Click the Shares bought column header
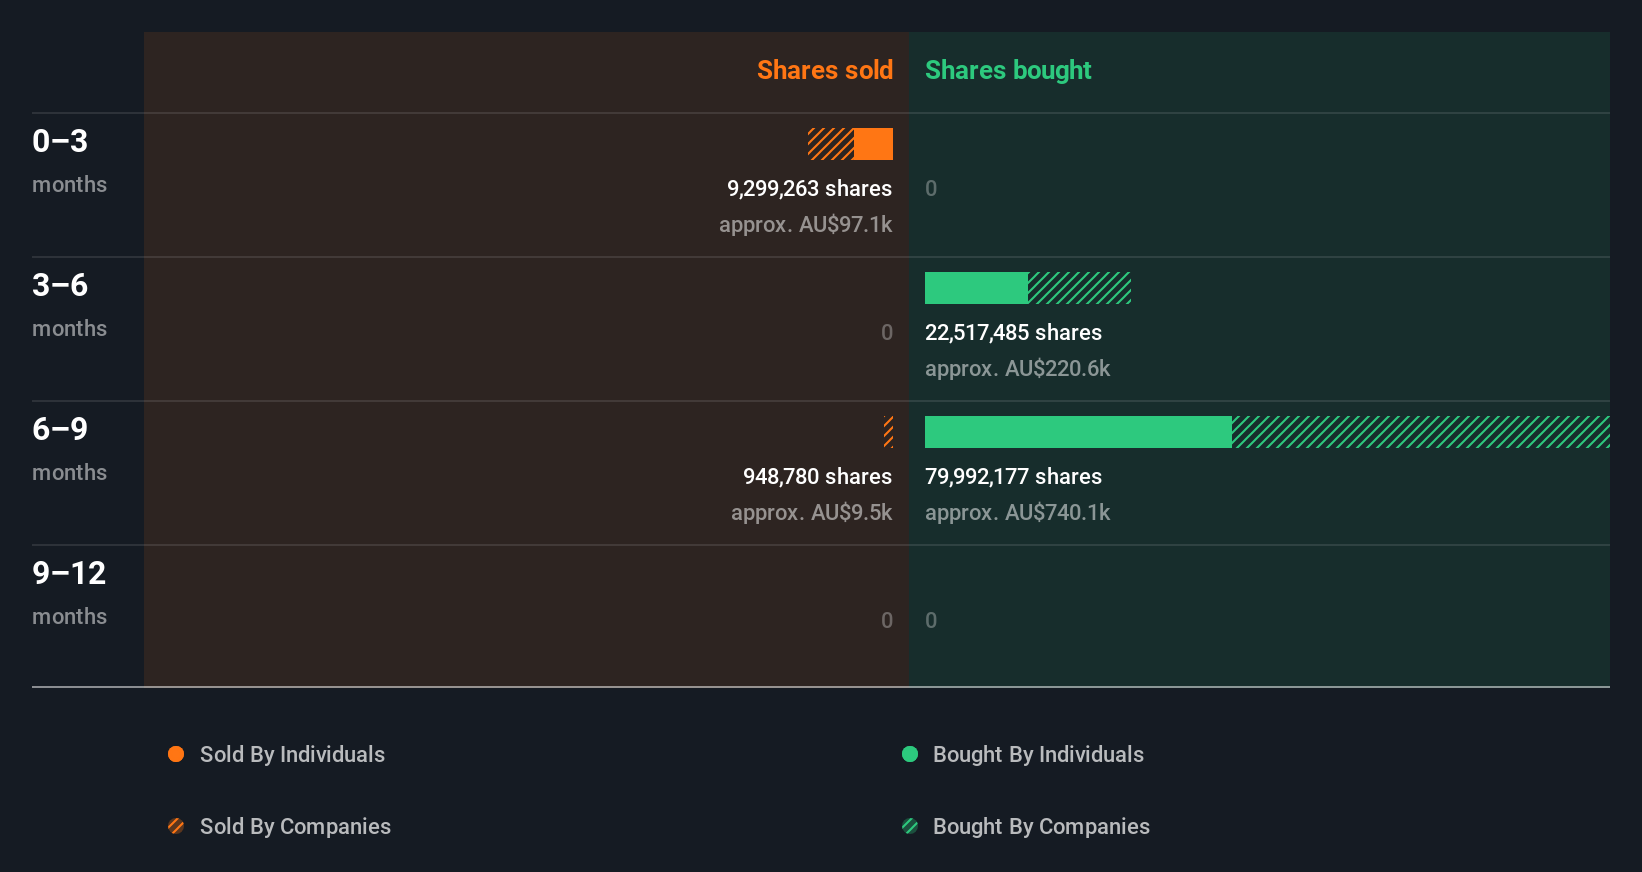The image size is (1642, 872). 1008,70
